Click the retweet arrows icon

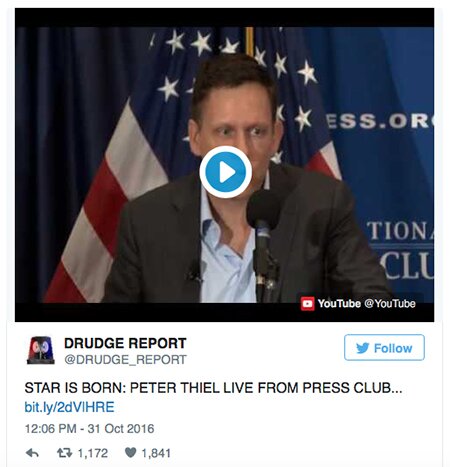pos(64,453)
